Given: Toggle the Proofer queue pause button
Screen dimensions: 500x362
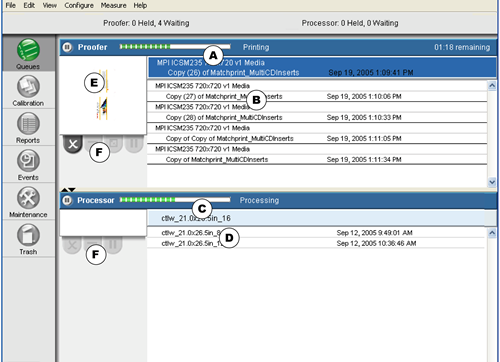Looking at the screenshot, I should pos(67,47).
